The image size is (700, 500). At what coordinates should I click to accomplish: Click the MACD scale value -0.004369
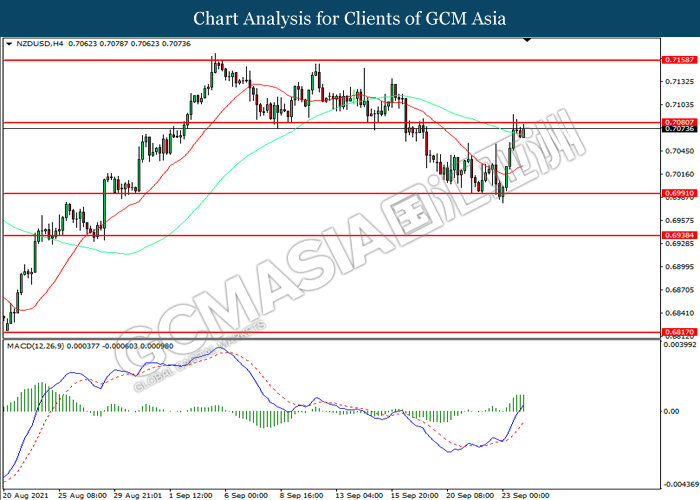[x=681, y=484]
